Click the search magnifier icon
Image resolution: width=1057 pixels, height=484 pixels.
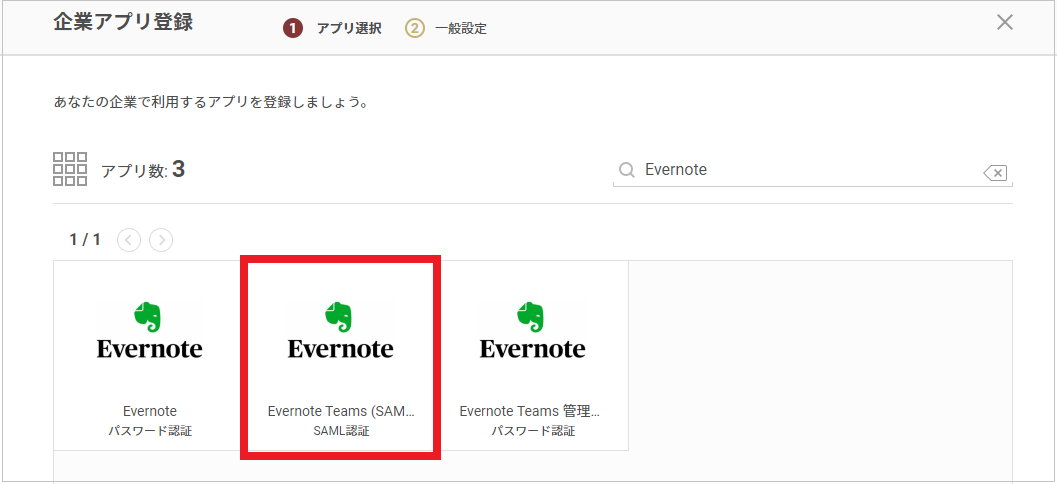pos(626,170)
